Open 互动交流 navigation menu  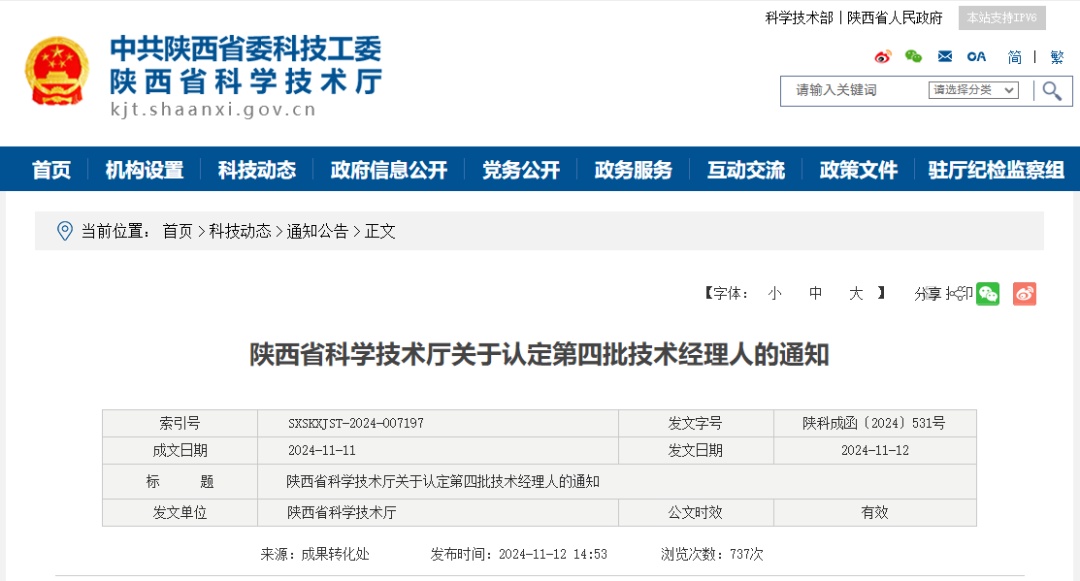pyautogui.click(x=746, y=170)
